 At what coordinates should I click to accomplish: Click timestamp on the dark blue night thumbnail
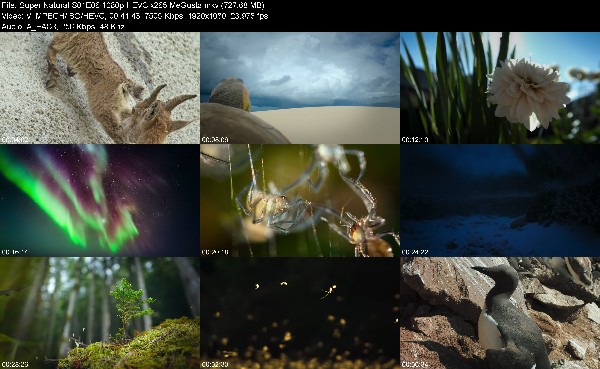[415, 252]
